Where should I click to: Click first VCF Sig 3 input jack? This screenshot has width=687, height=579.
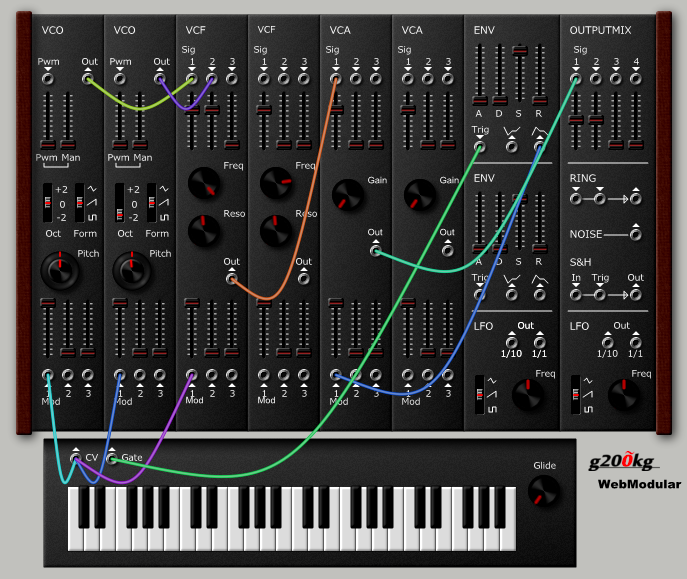tap(232, 79)
